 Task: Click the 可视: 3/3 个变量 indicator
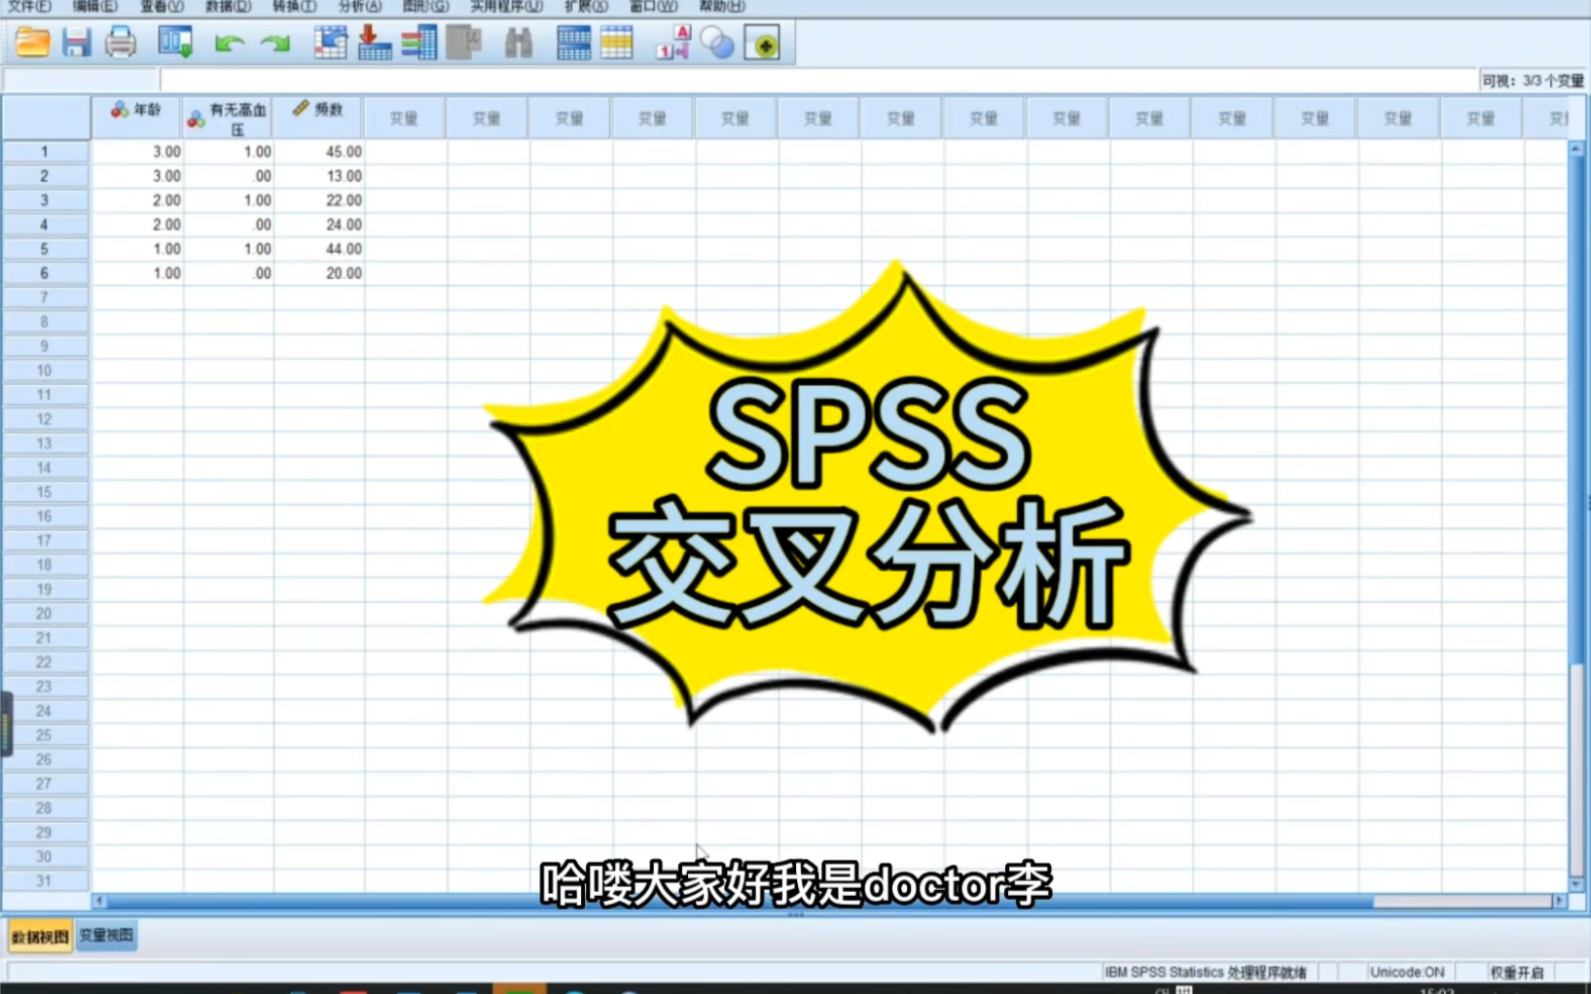1532,81
